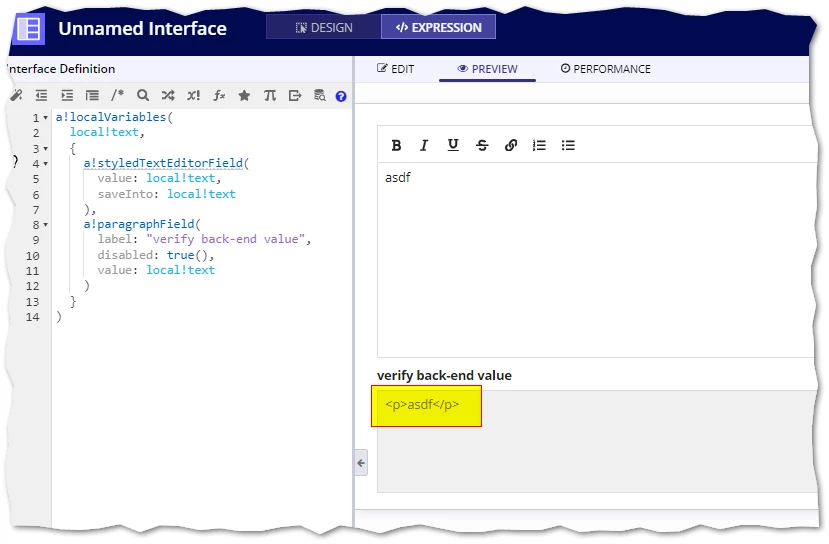
Task: Apply underline in the styled text editor
Action: 453,145
